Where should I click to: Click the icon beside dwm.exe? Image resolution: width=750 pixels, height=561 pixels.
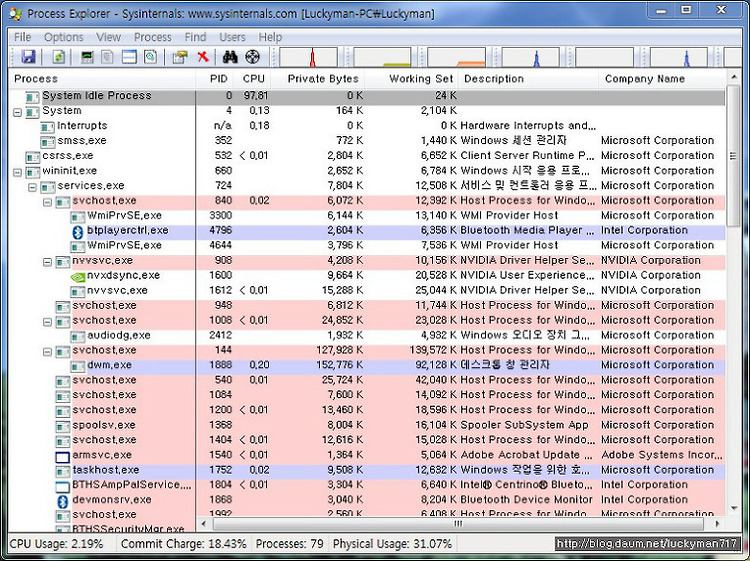pyautogui.click(x=78, y=367)
